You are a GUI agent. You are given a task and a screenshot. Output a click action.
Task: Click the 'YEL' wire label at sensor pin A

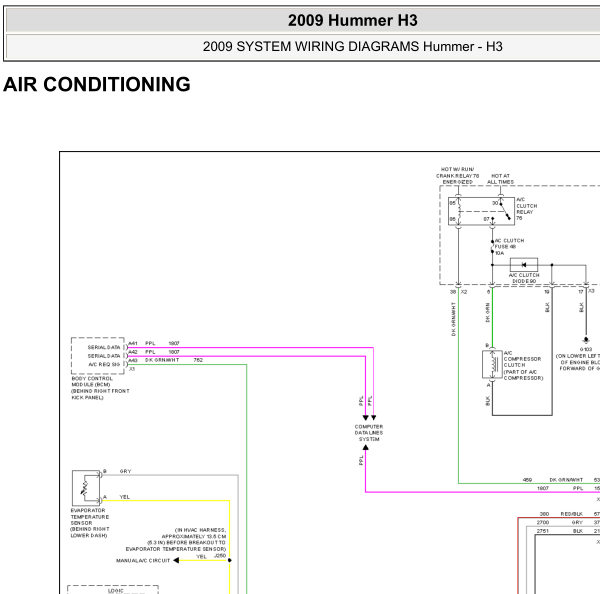125,497
